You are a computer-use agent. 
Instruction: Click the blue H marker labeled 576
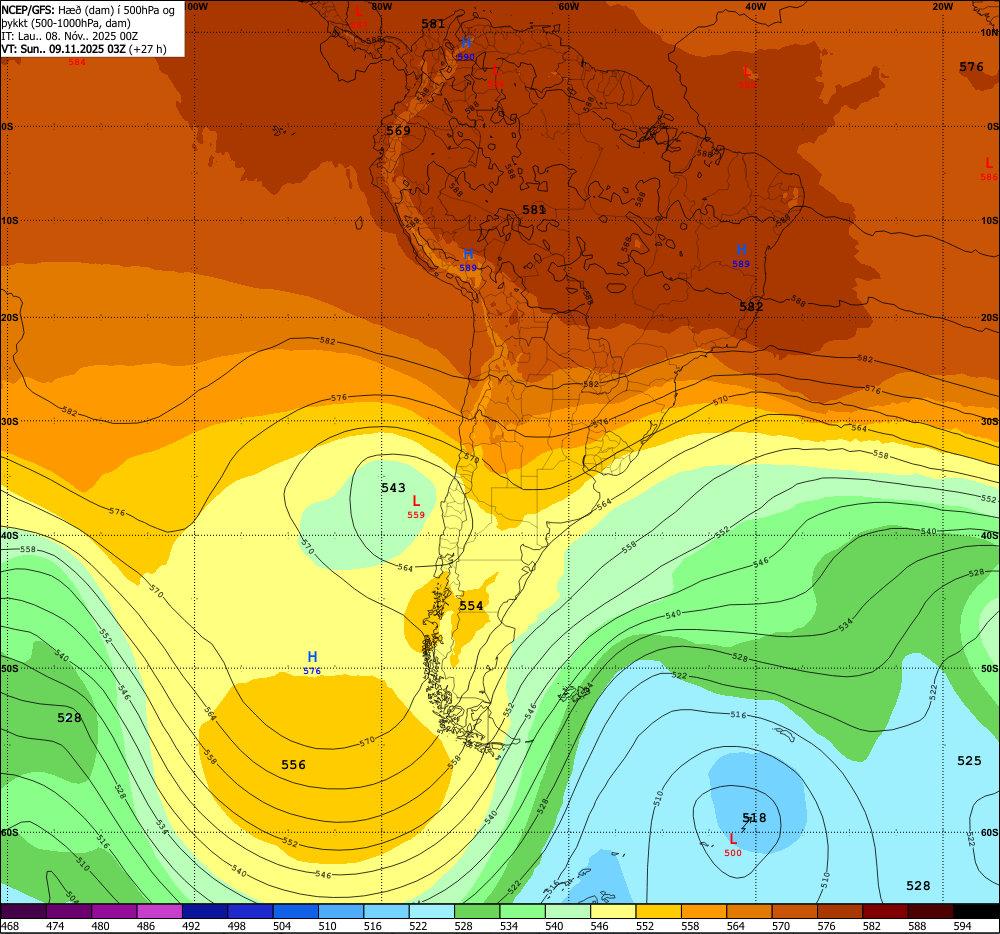312,657
